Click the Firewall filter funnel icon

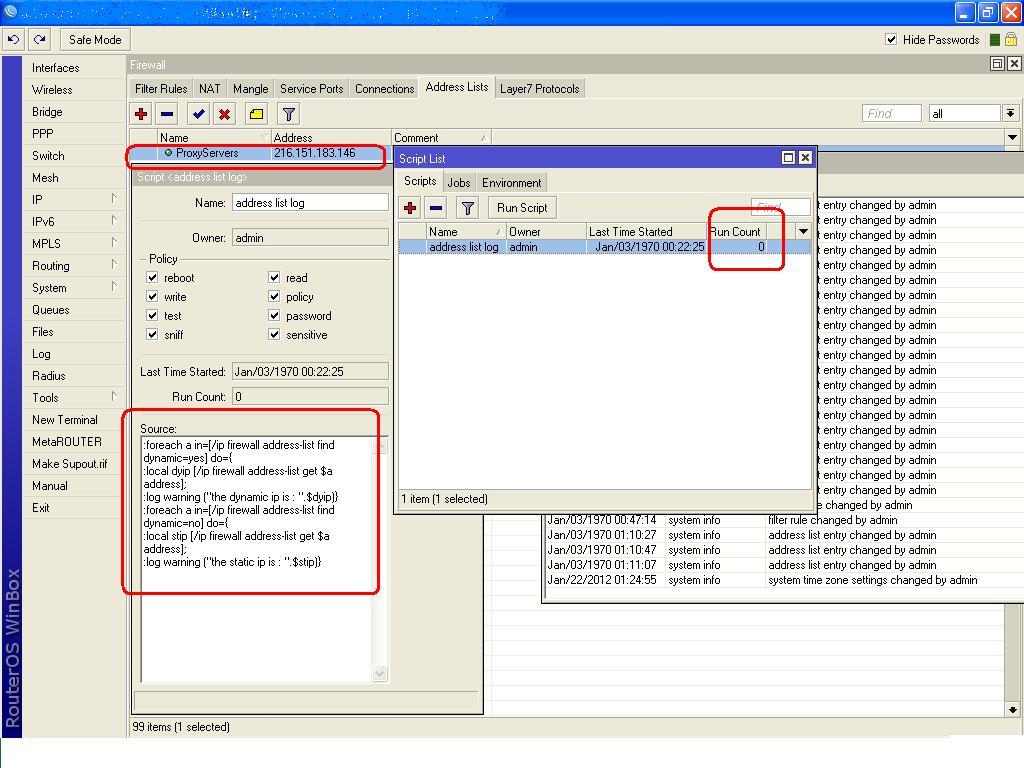pyautogui.click(x=289, y=114)
